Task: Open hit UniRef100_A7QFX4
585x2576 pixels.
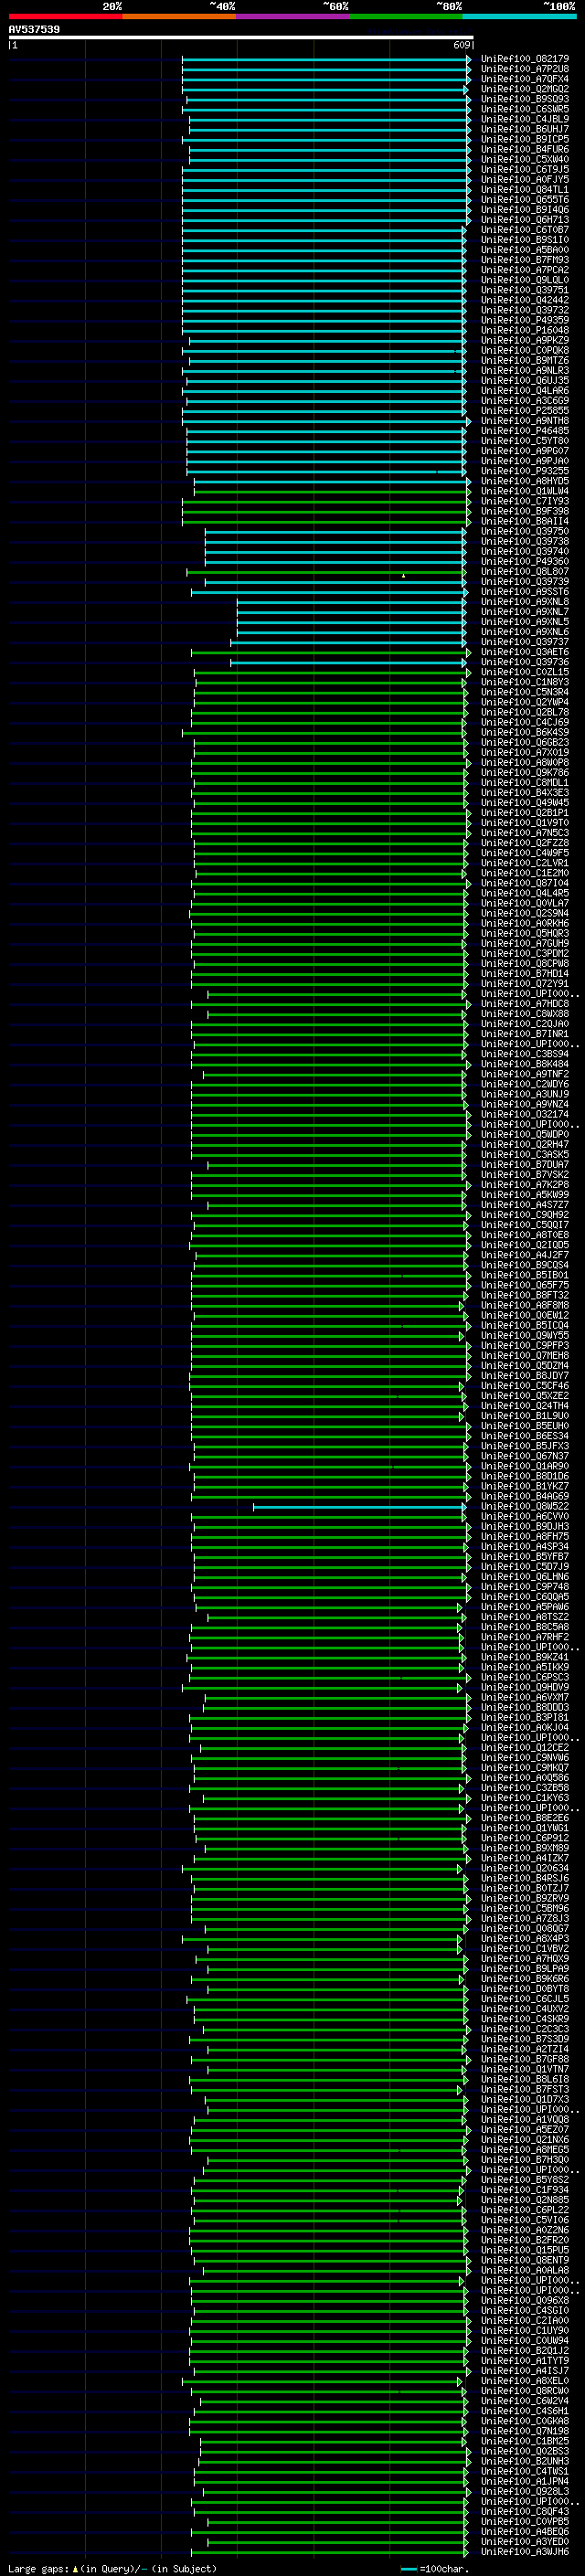Action: point(525,80)
